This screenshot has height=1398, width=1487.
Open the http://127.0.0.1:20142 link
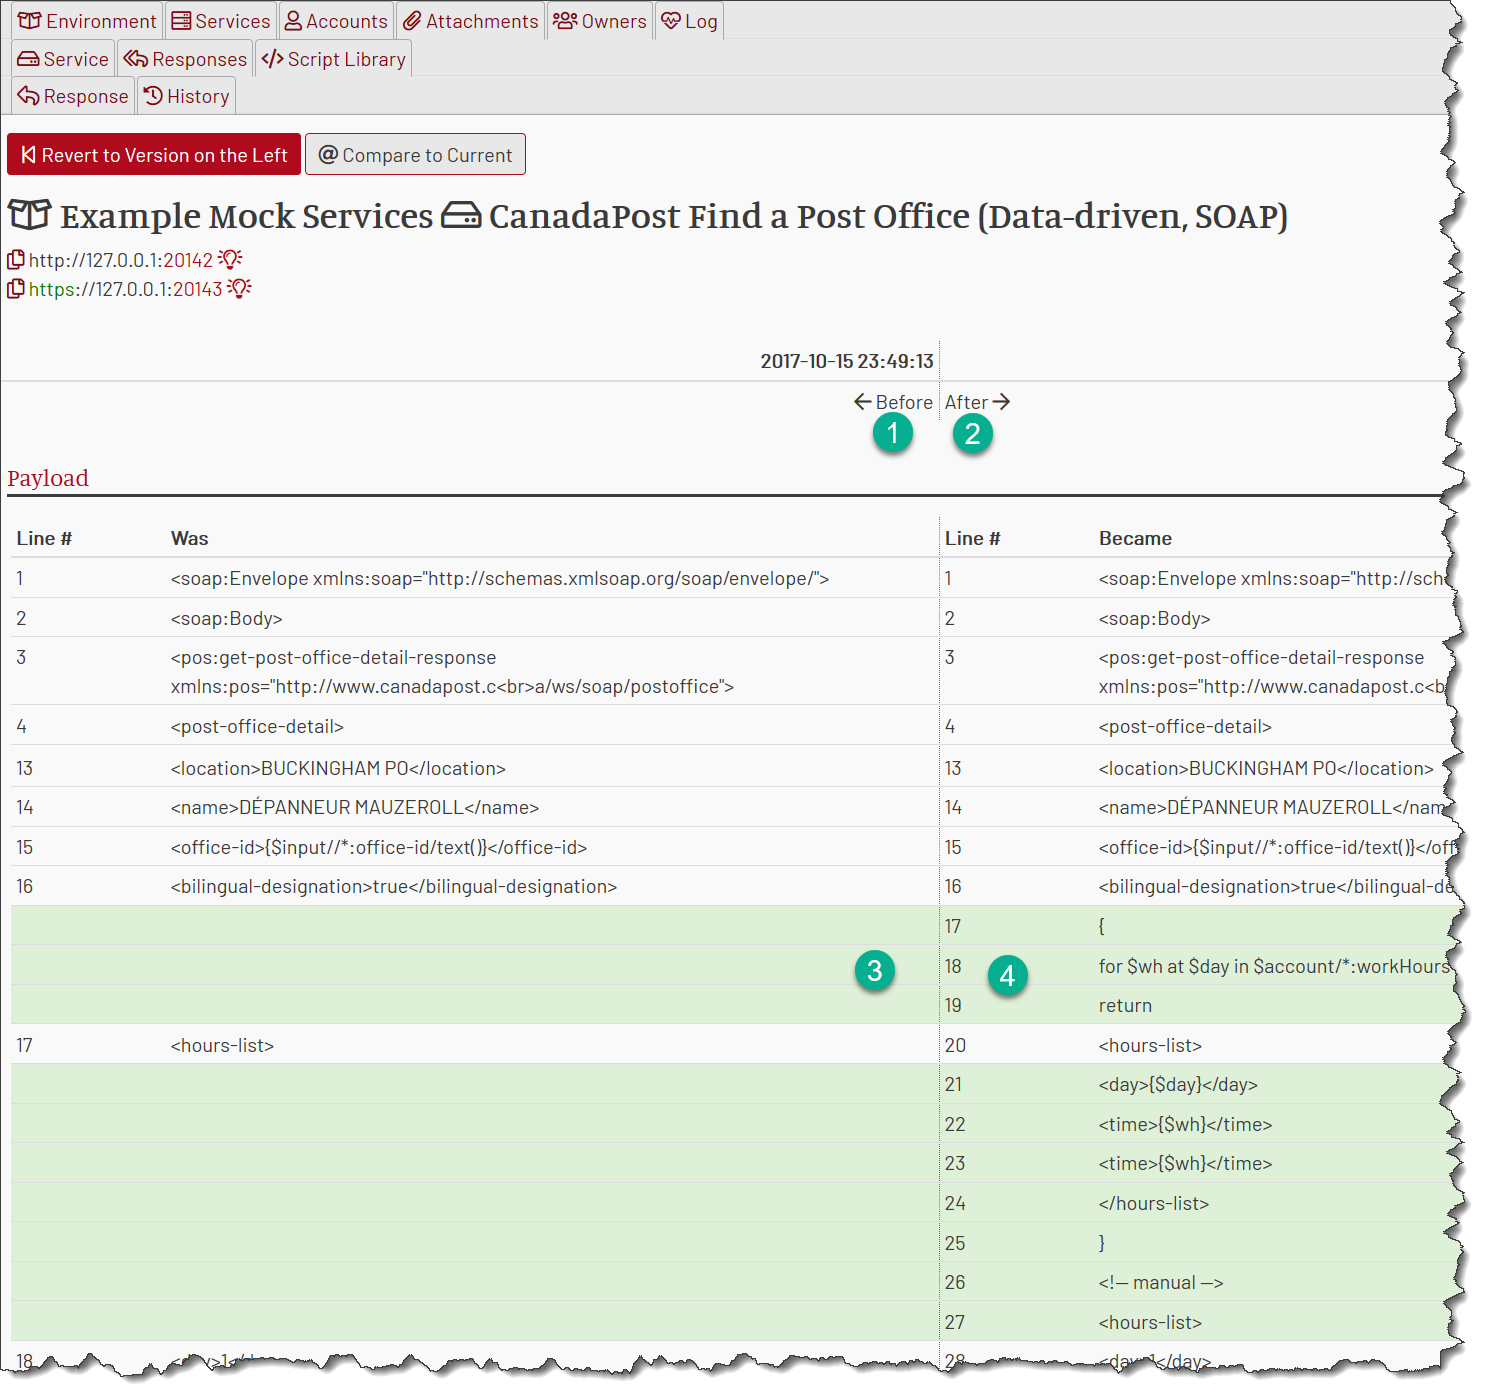coord(120,260)
